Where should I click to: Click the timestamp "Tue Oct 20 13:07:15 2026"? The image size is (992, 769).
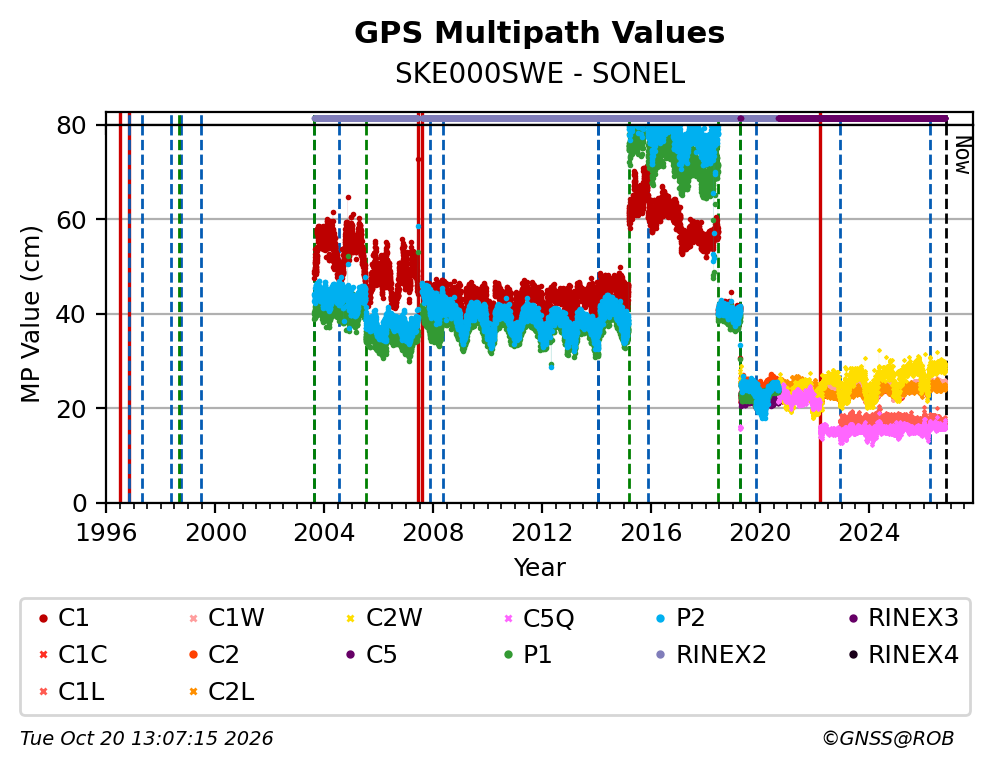[x=147, y=738]
